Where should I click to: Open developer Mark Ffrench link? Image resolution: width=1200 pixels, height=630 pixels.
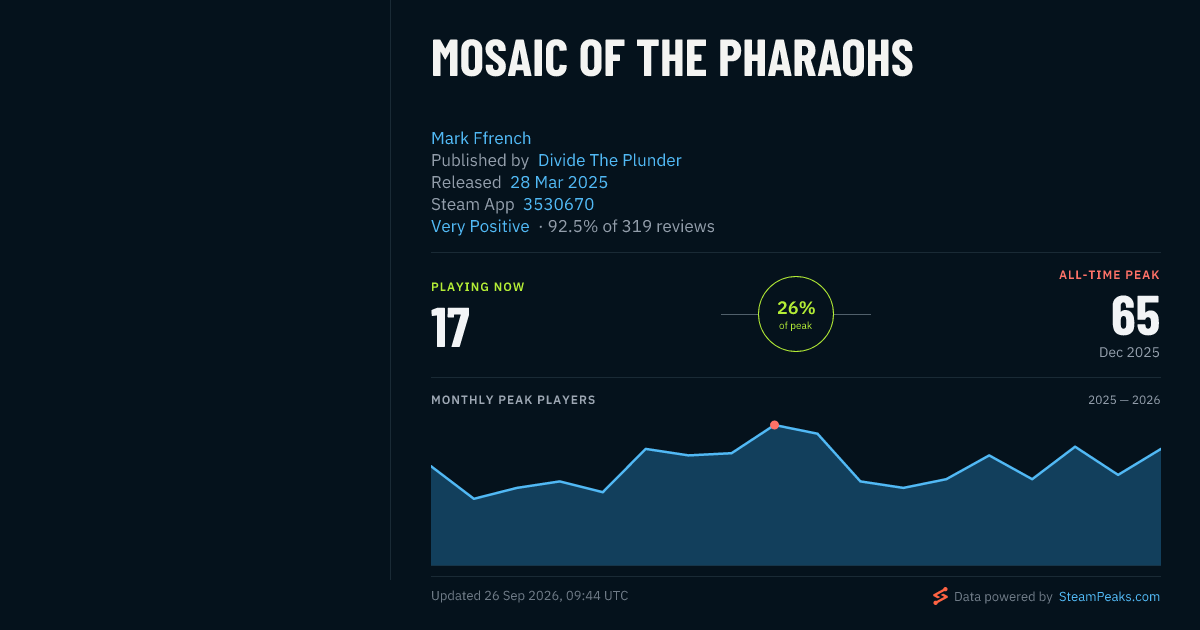pyautogui.click(x=481, y=138)
